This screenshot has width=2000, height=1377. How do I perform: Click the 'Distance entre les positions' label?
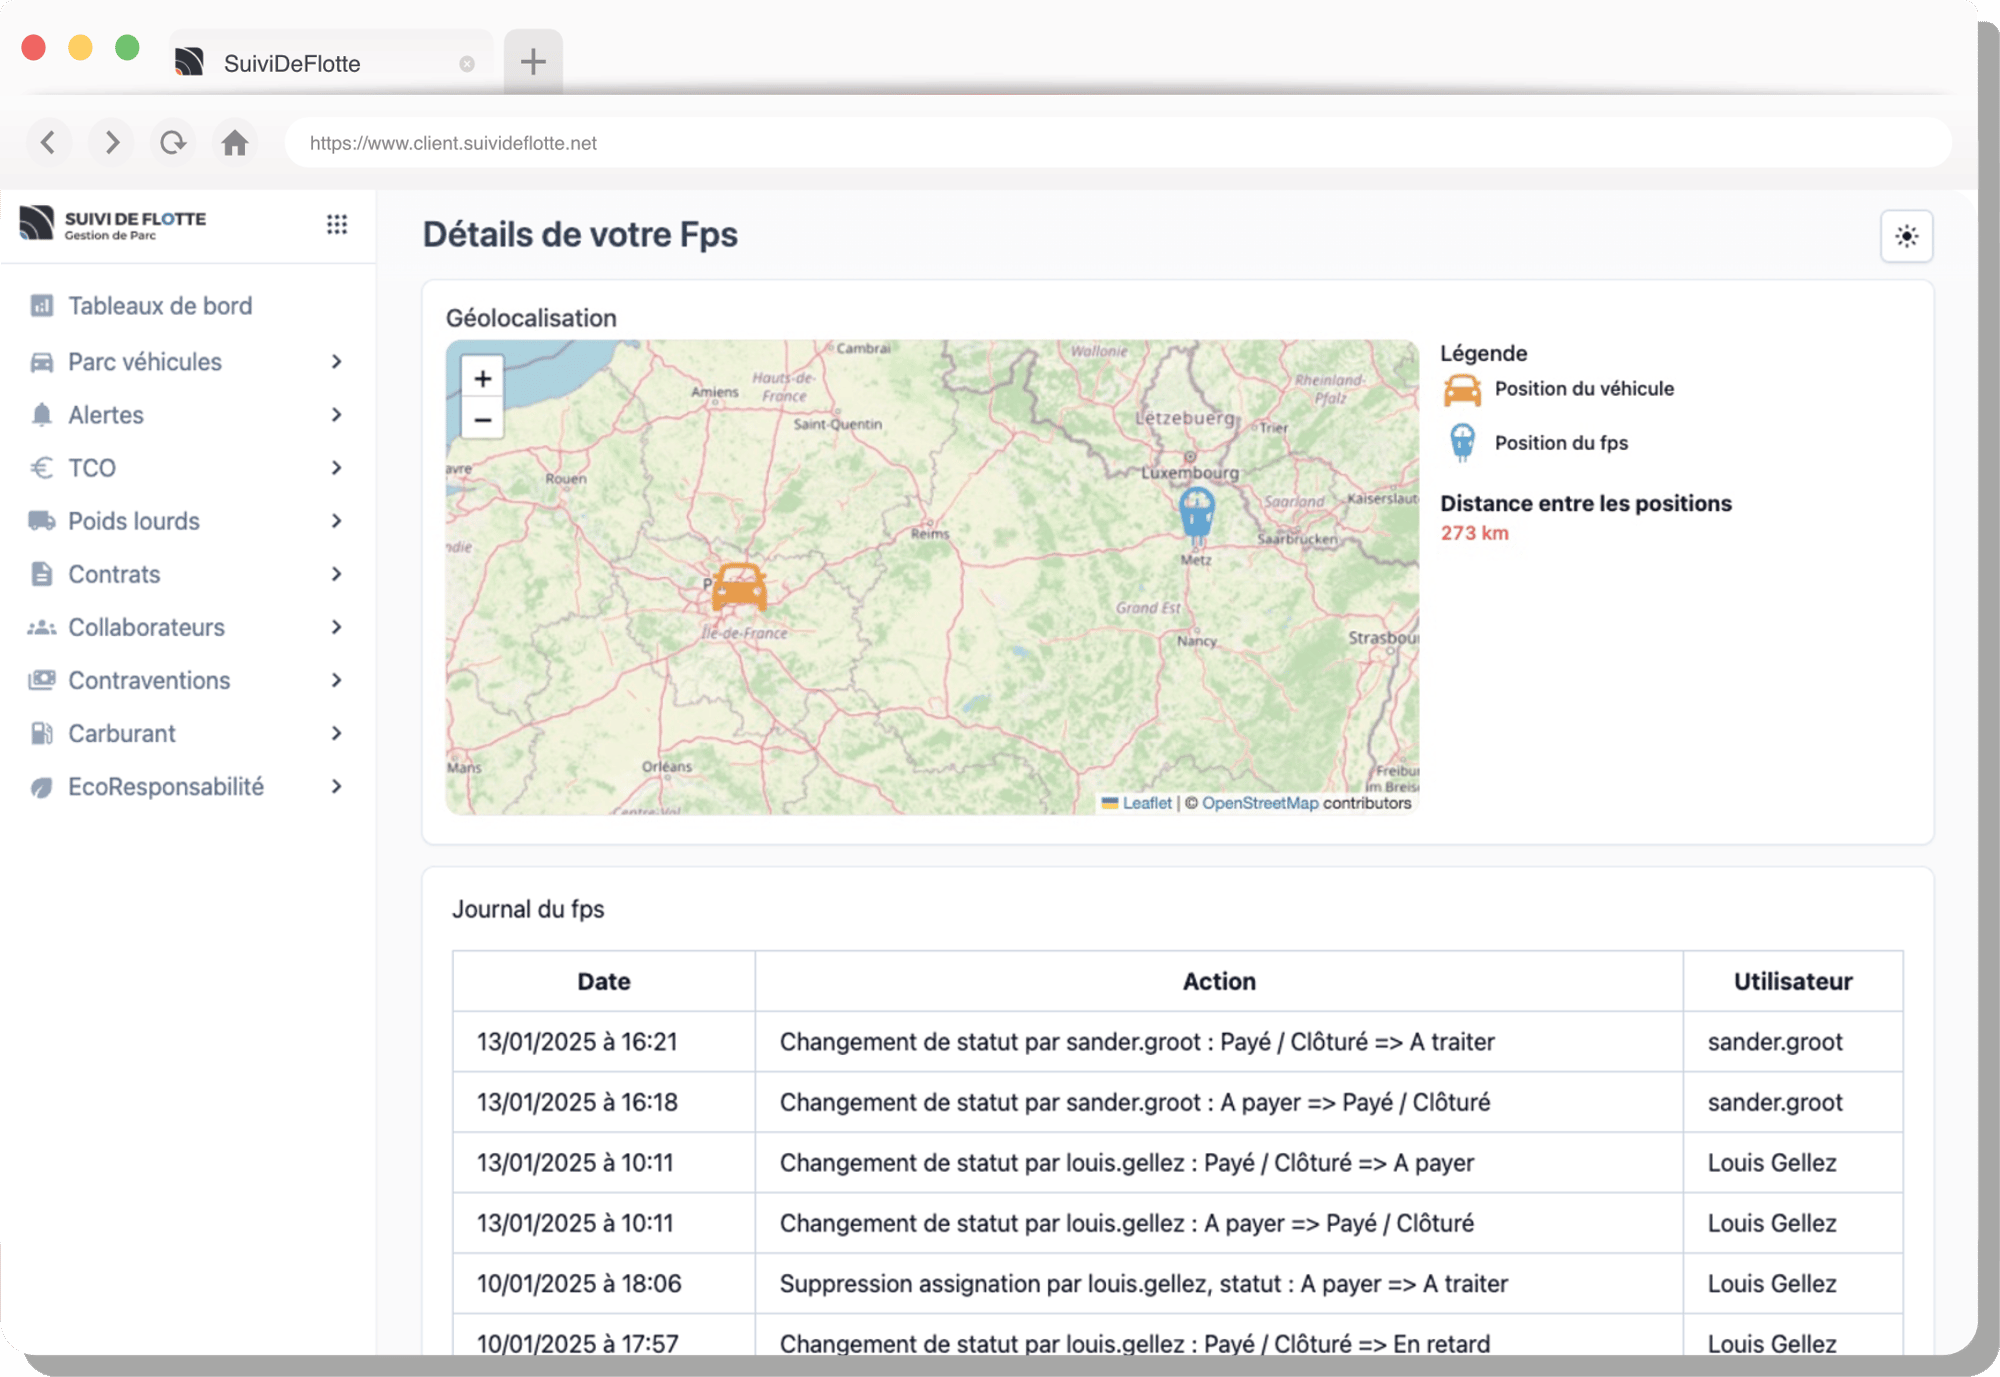(1586, 503)
